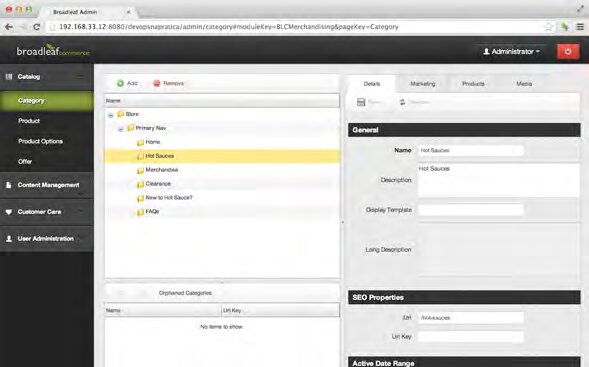This screenshot has height=367, width=589.
Task: Click the green Add button
Action: (x=127, y=83)
